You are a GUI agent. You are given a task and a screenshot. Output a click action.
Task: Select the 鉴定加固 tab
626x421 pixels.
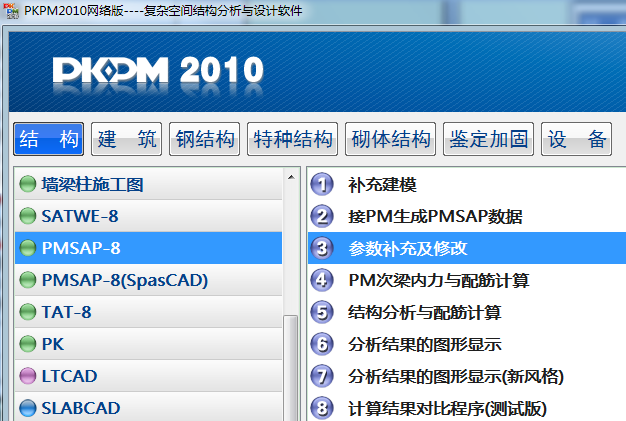pos(489,139)
